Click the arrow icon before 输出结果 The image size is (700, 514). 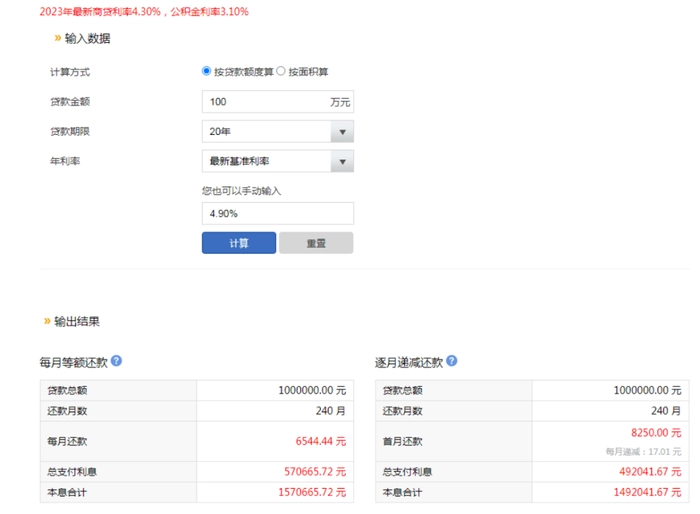(47, 321)
